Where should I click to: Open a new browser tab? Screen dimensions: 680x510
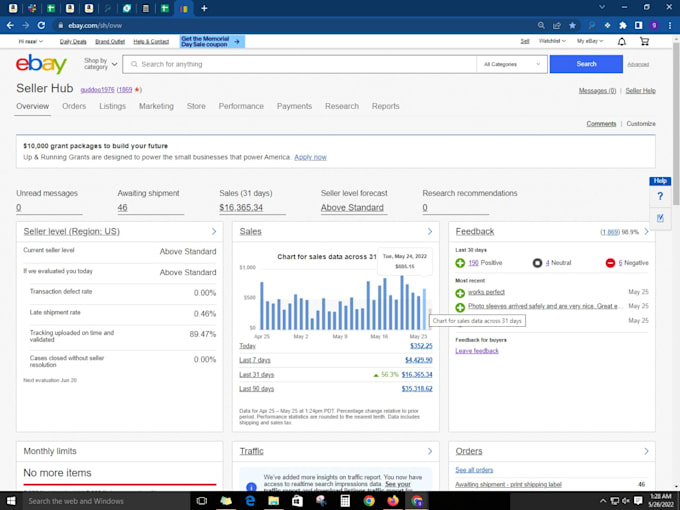[204, 8]
